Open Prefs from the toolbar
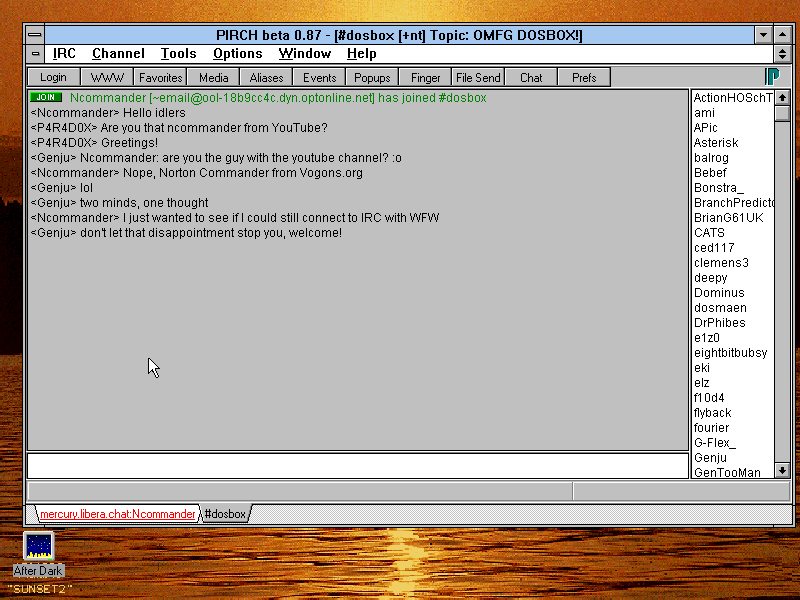Image resolution: width=800 pixels, height=600 pixels. click(585, 78)
